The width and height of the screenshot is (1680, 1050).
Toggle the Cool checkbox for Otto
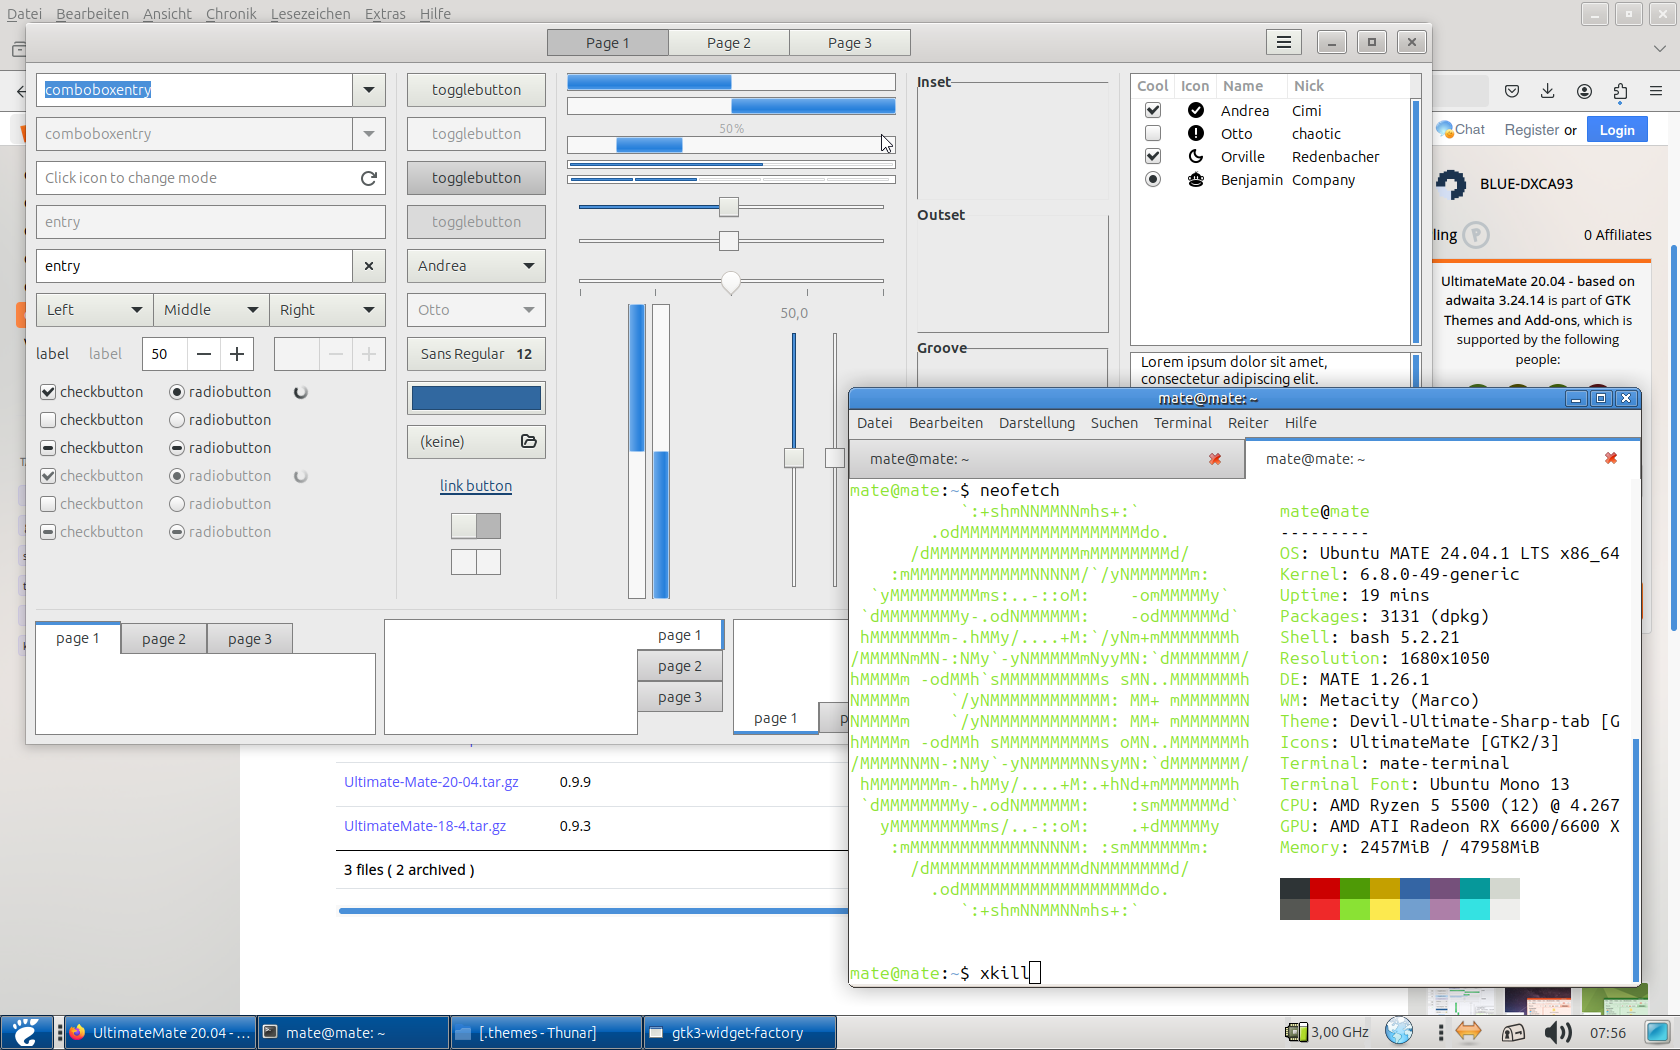1153,133
